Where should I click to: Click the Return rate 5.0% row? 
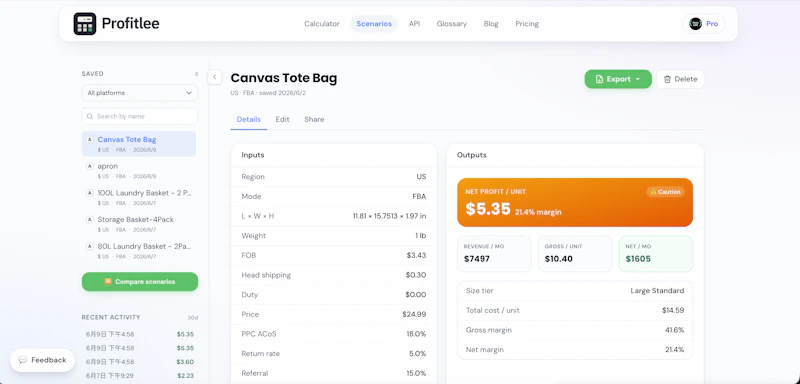coord(334,353)
